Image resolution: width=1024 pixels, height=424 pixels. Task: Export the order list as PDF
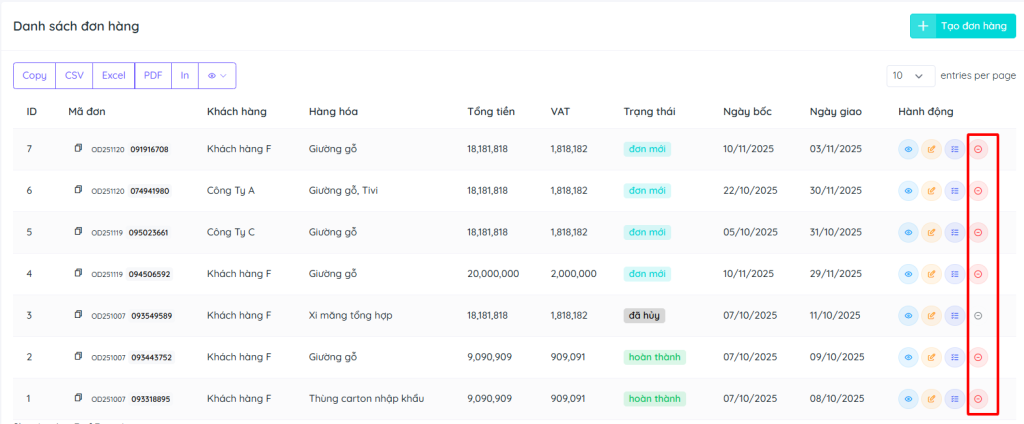152,75
